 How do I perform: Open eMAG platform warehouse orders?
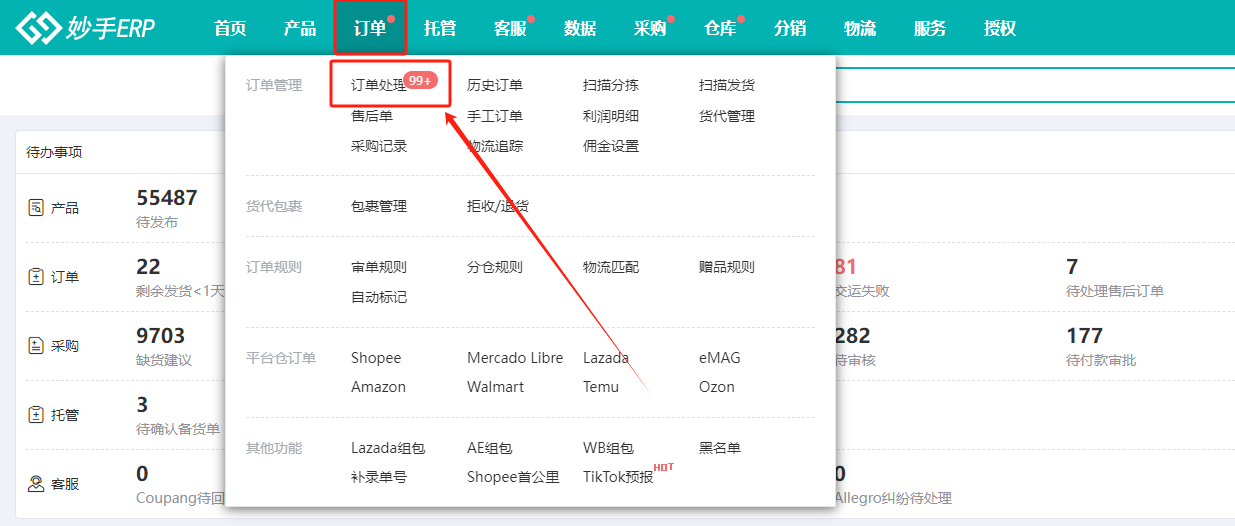tap(720, 358)
